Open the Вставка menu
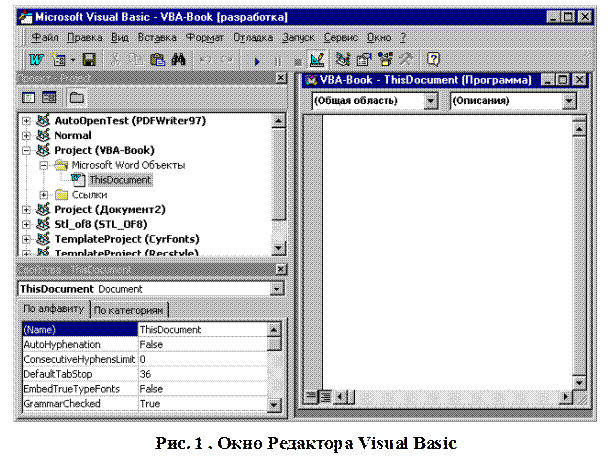Image resolution: width=612 pixels, height=467 pixels. (x=157, y=37)
